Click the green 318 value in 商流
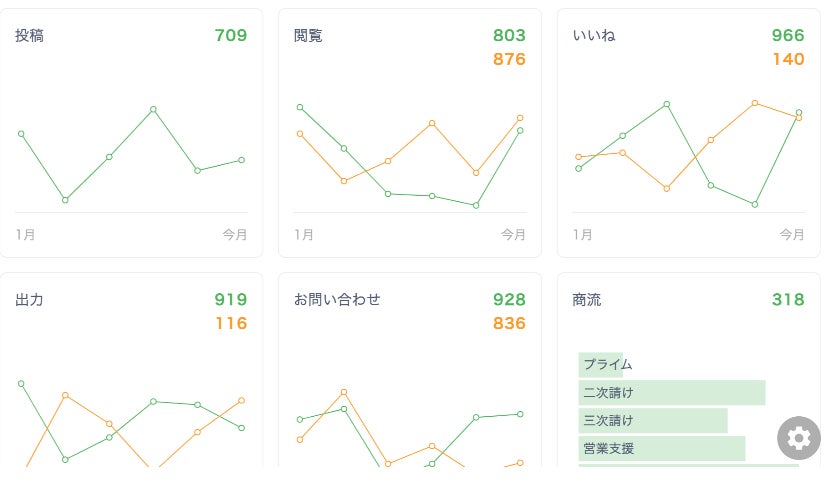826x496 pixels. (788, 299)
